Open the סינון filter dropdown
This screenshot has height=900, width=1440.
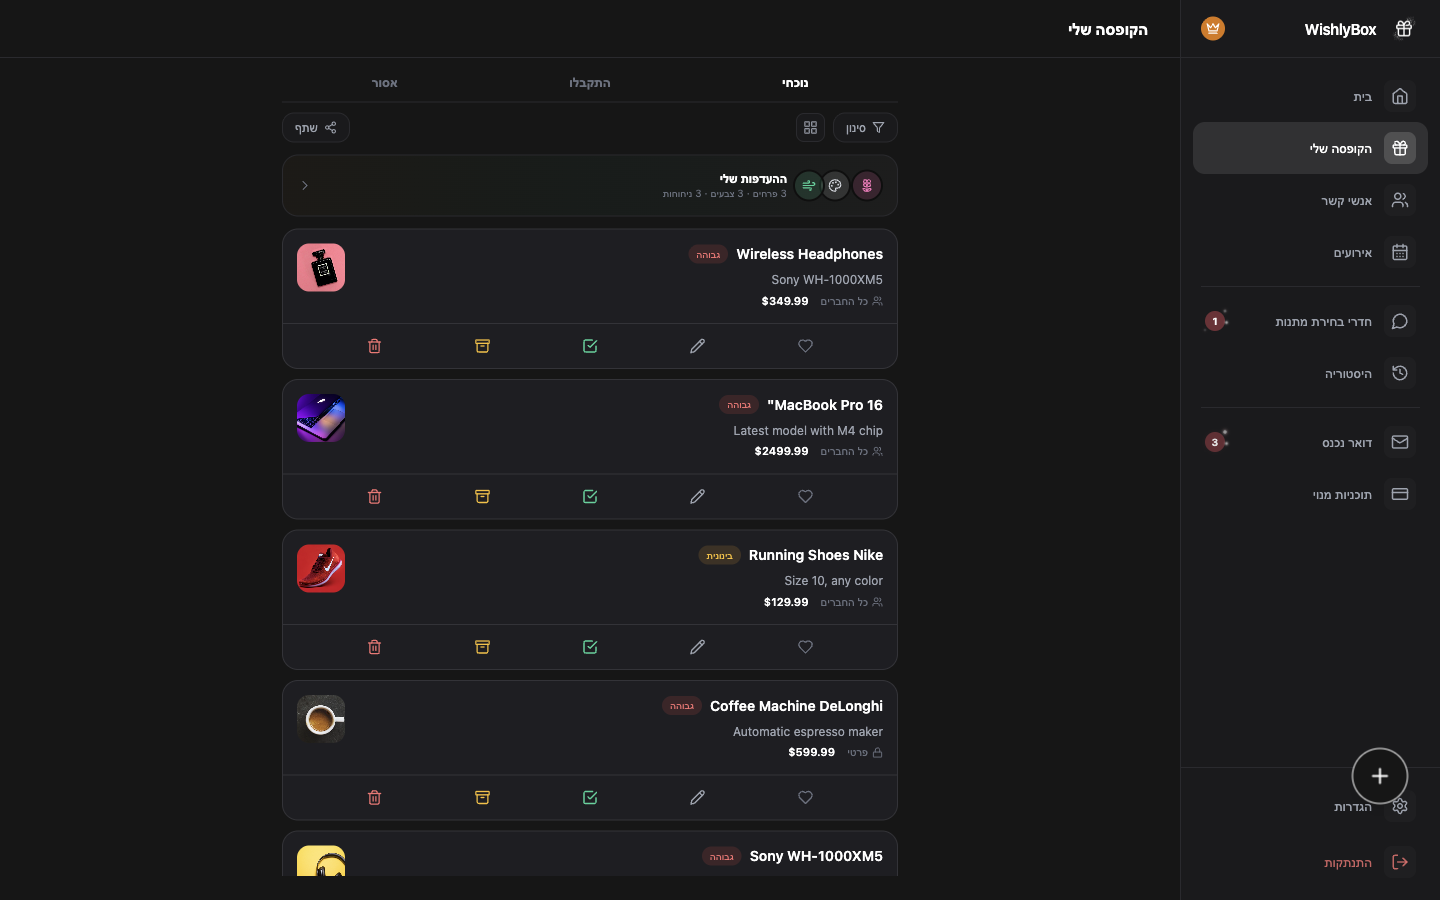(865, 128)
